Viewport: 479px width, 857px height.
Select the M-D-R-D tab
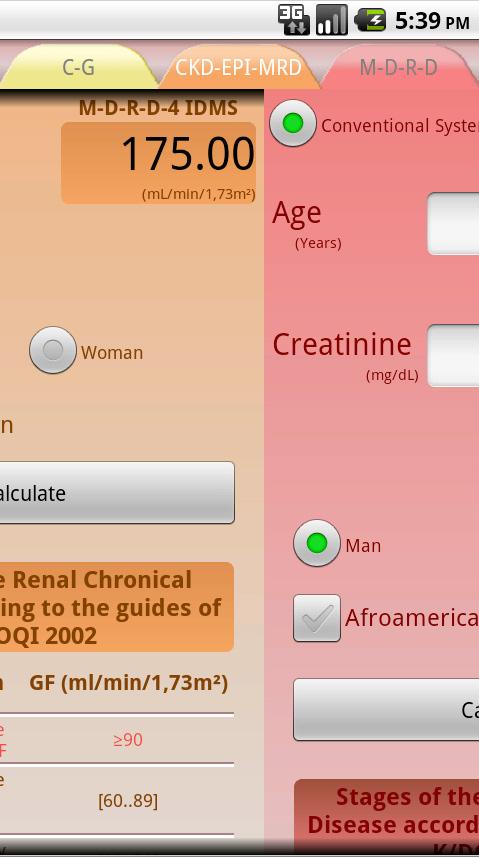pyautogui.click(x=399, y=67)
